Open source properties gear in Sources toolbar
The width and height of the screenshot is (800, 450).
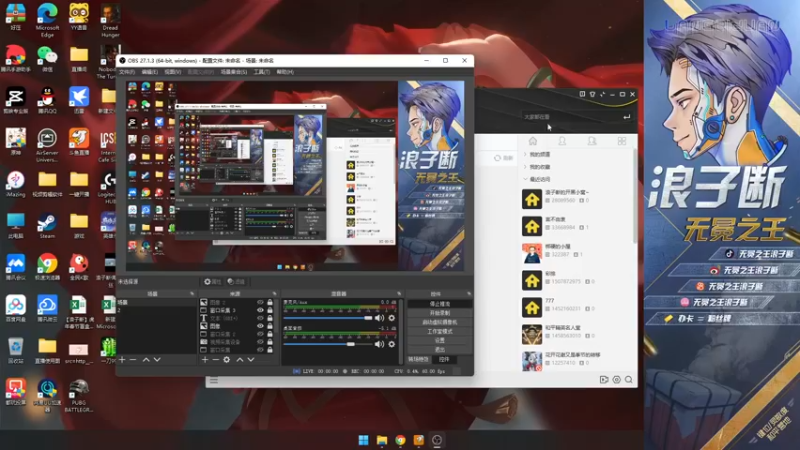point(227,360)
